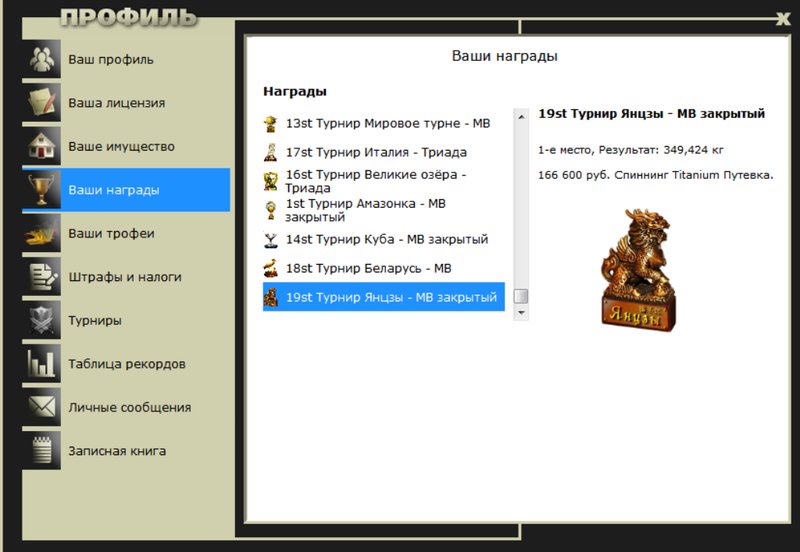Click the award icon of 17st Турнир Италия

[270, 153]
